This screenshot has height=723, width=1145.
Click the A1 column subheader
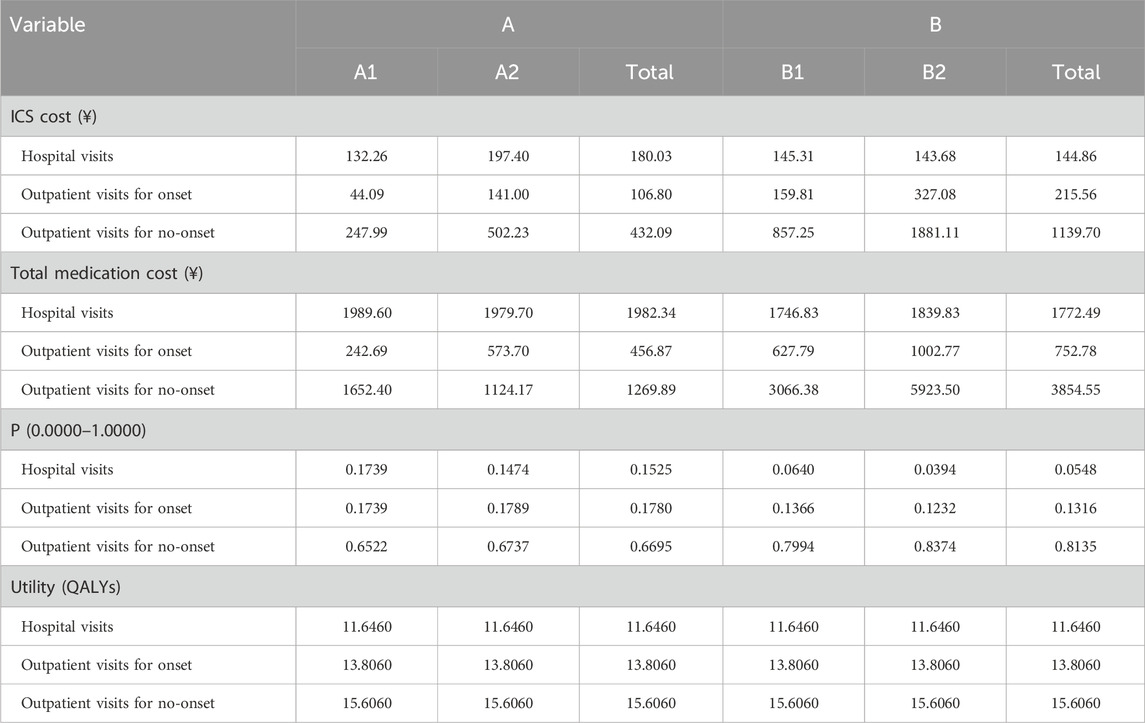pyautogui.click(x=366, y=72)
